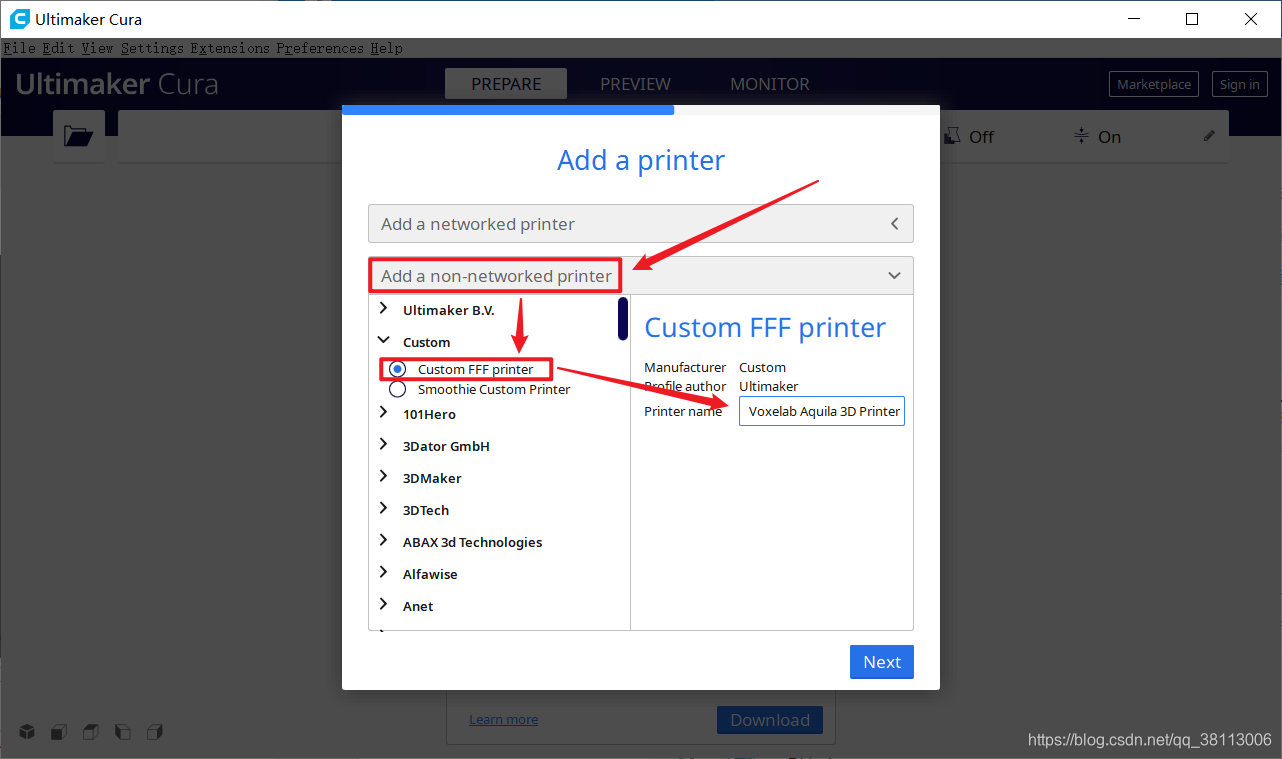Select Custom FFF printer radio button
The width and height of the screenshot is (1282, 759).
(398, 369)
